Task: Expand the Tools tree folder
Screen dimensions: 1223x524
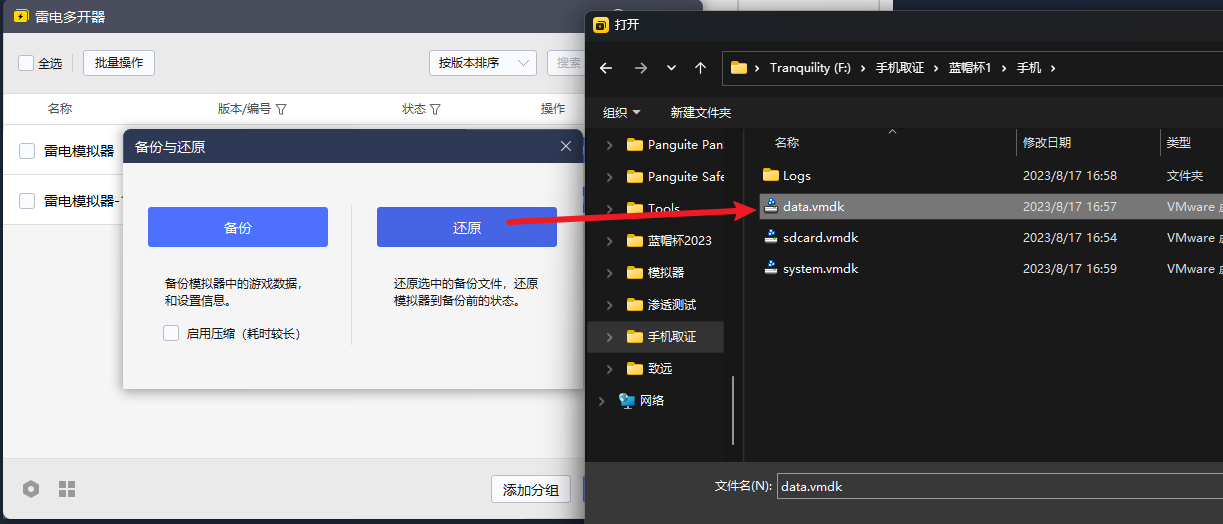Action: pos(609,208)
